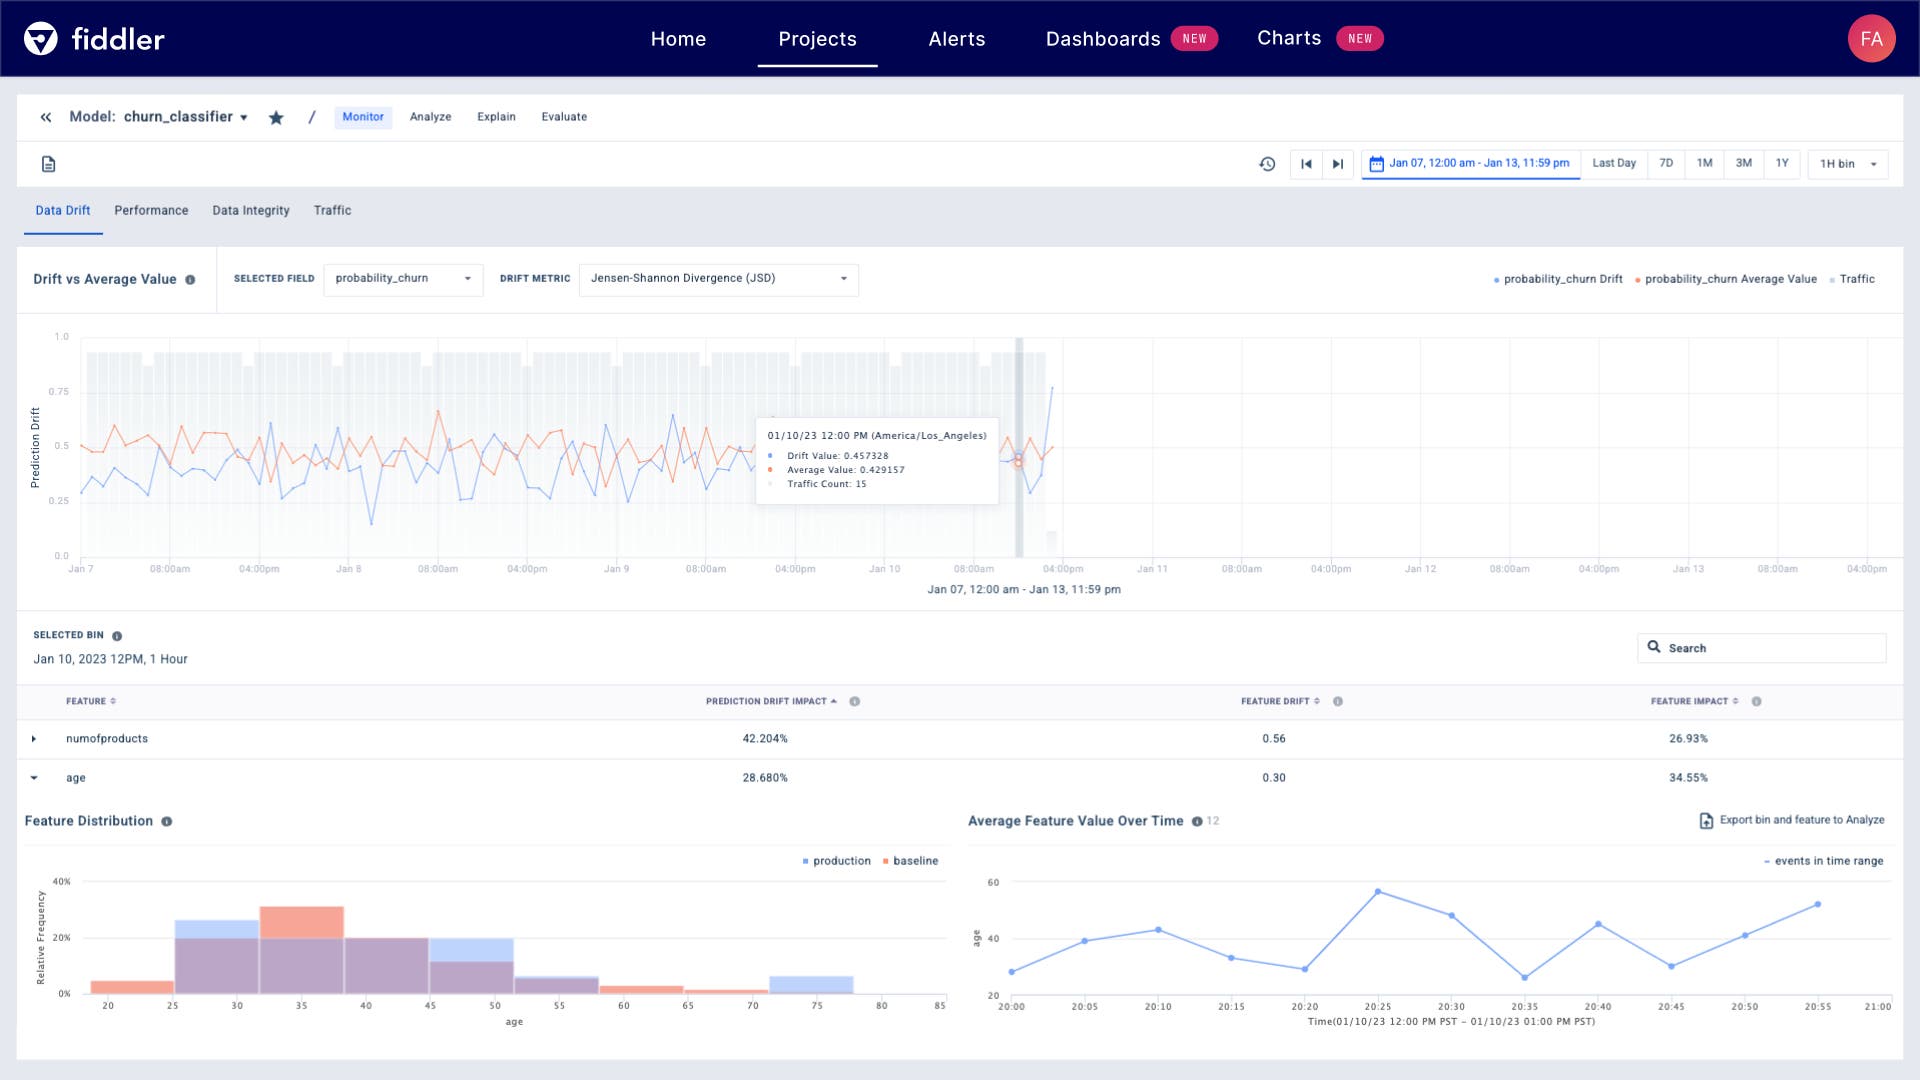The width and height of the screenshot is (1920, 1080).
Task: Open the Drift Metric dropdown
Action: pyautogui.click(x=717, y=279)
